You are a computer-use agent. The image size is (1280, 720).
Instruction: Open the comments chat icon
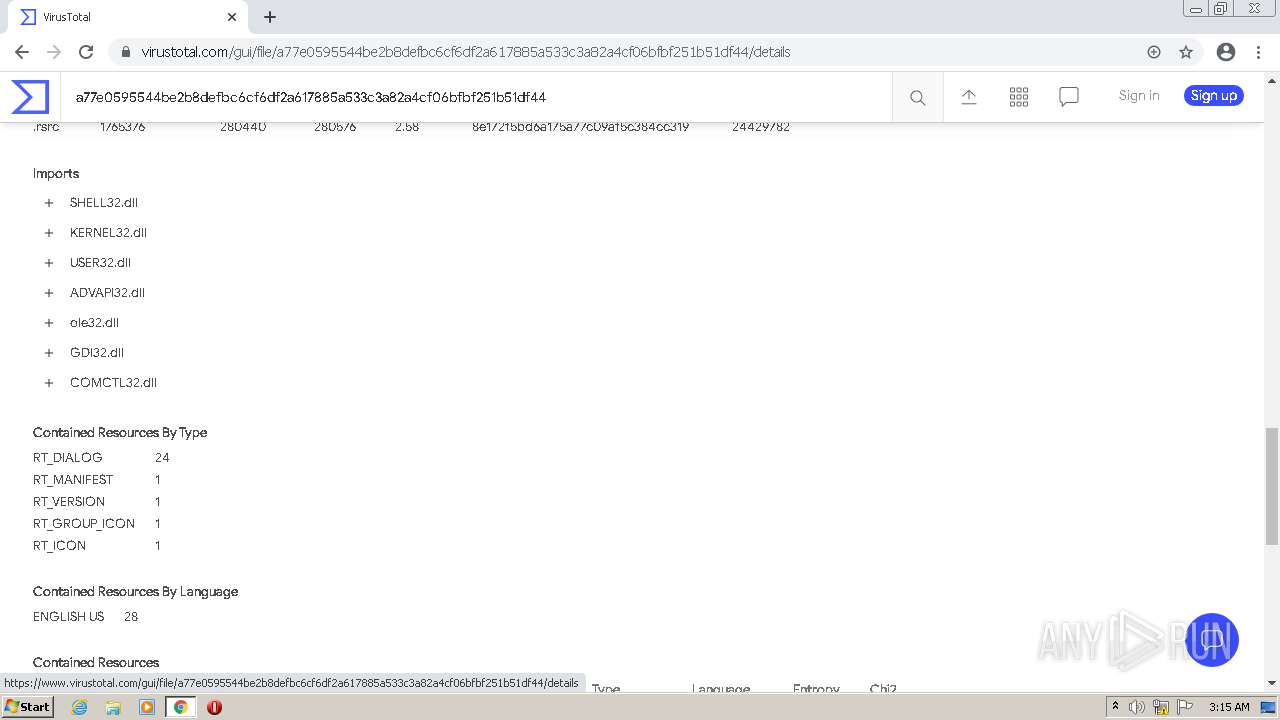(1069, 96)
